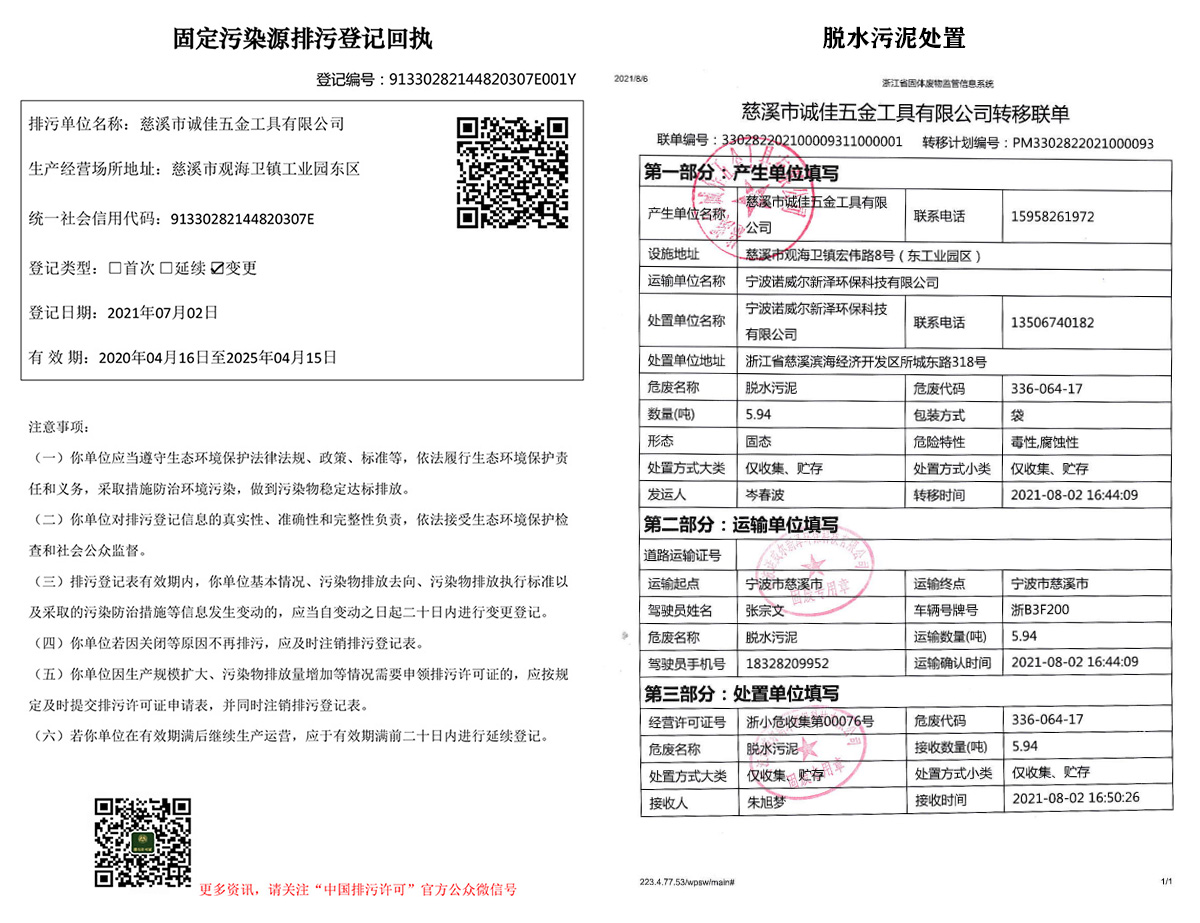Select phone number 15958261972

(x=1053, y=216)
